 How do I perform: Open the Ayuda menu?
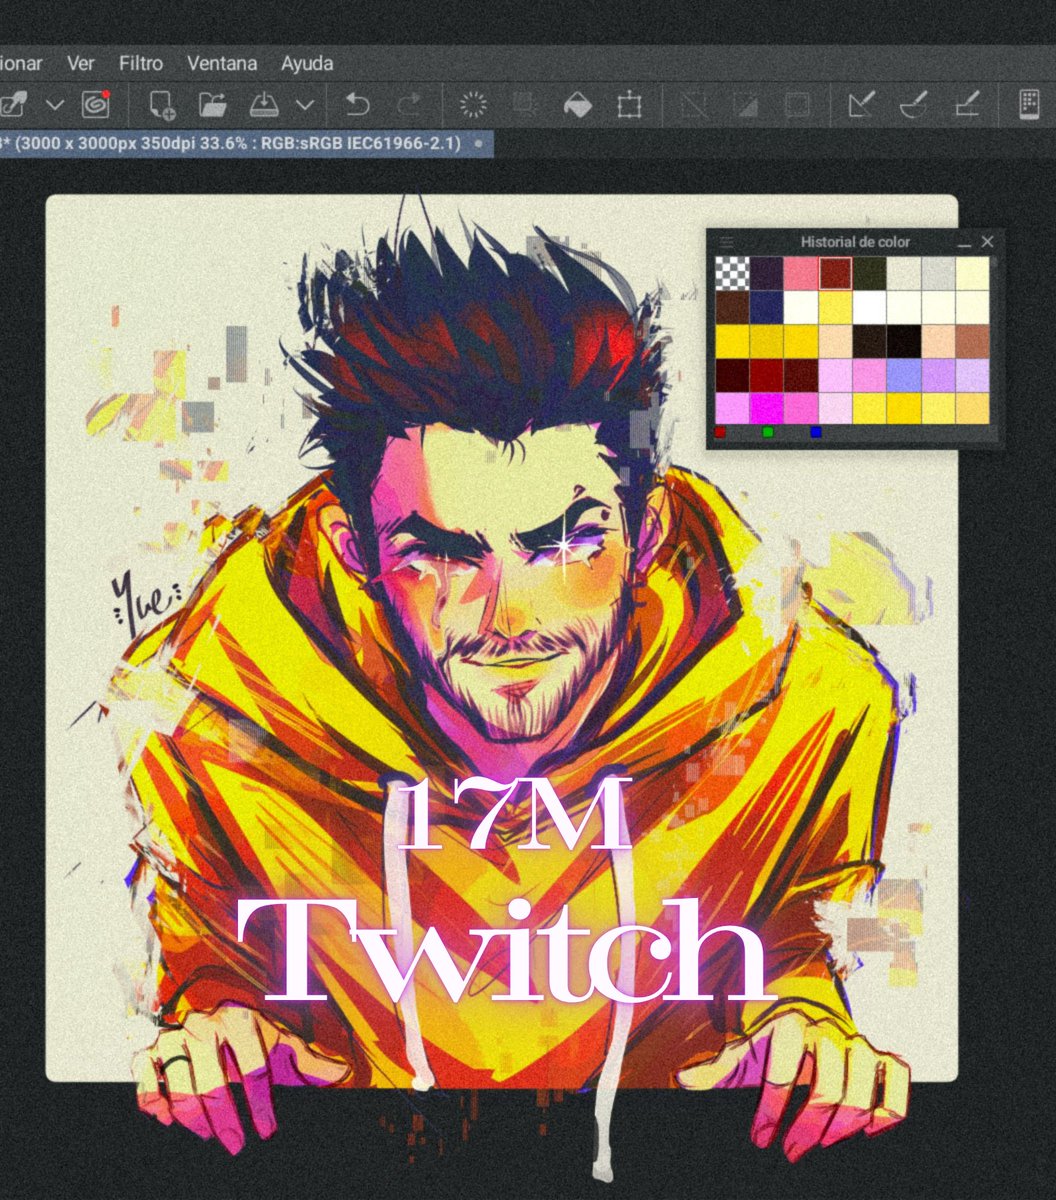(307, 63)
